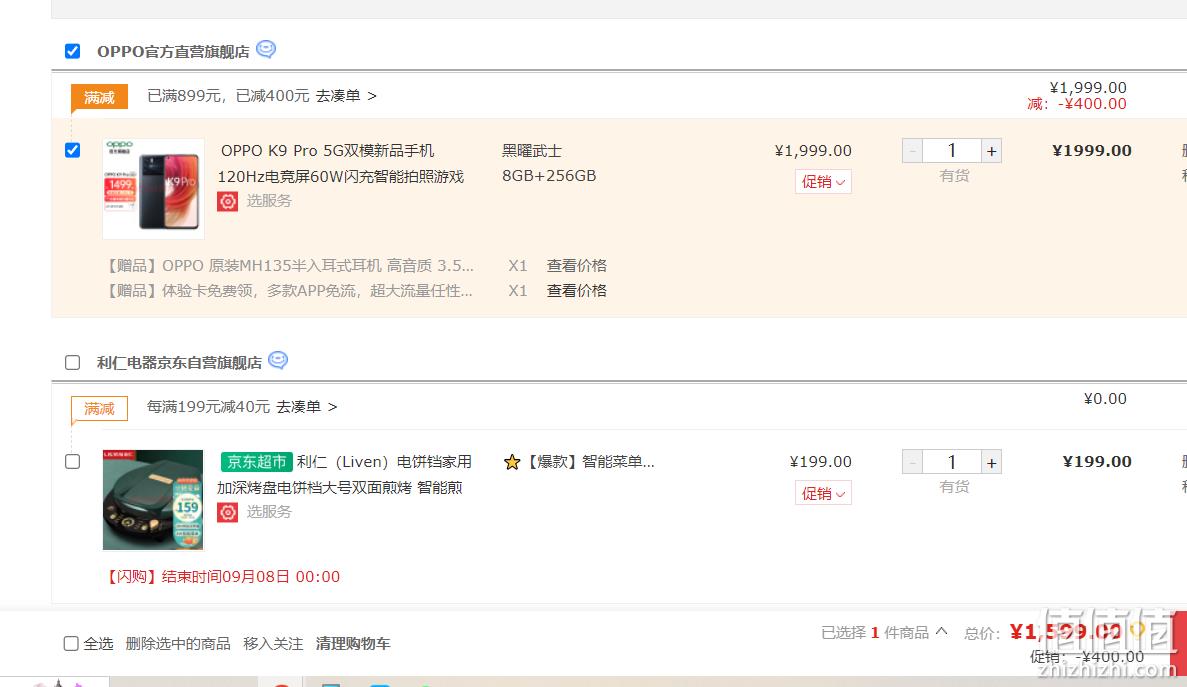
Task: Click 查看价格 for 体验卡免费领 gift
Action: point(577,291)
